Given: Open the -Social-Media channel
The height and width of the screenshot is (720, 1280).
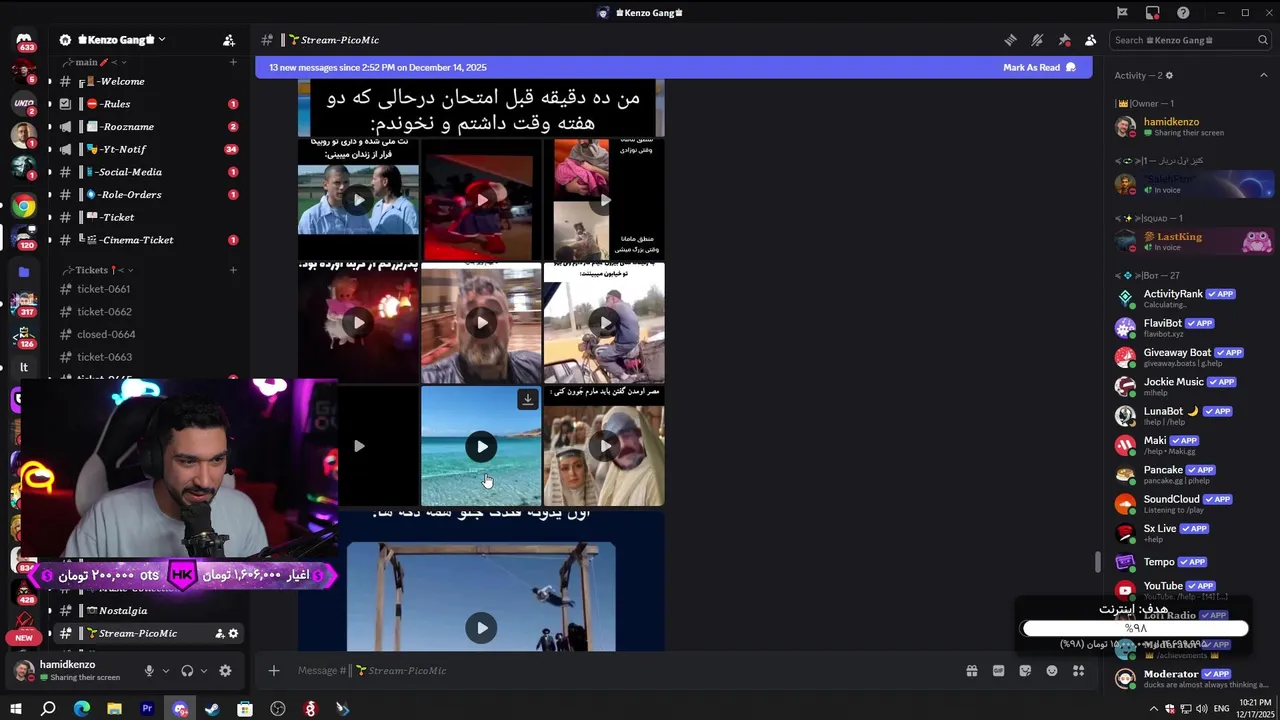Looking at the screenshot, I should tap(145, 172).
